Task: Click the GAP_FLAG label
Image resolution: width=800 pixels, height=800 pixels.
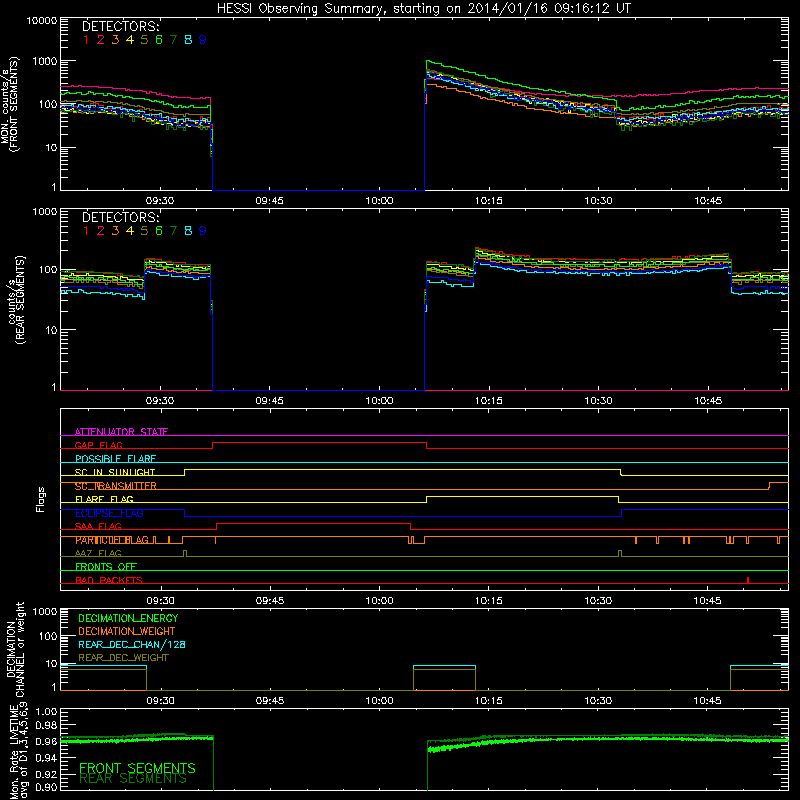Action: coord(99,445)
